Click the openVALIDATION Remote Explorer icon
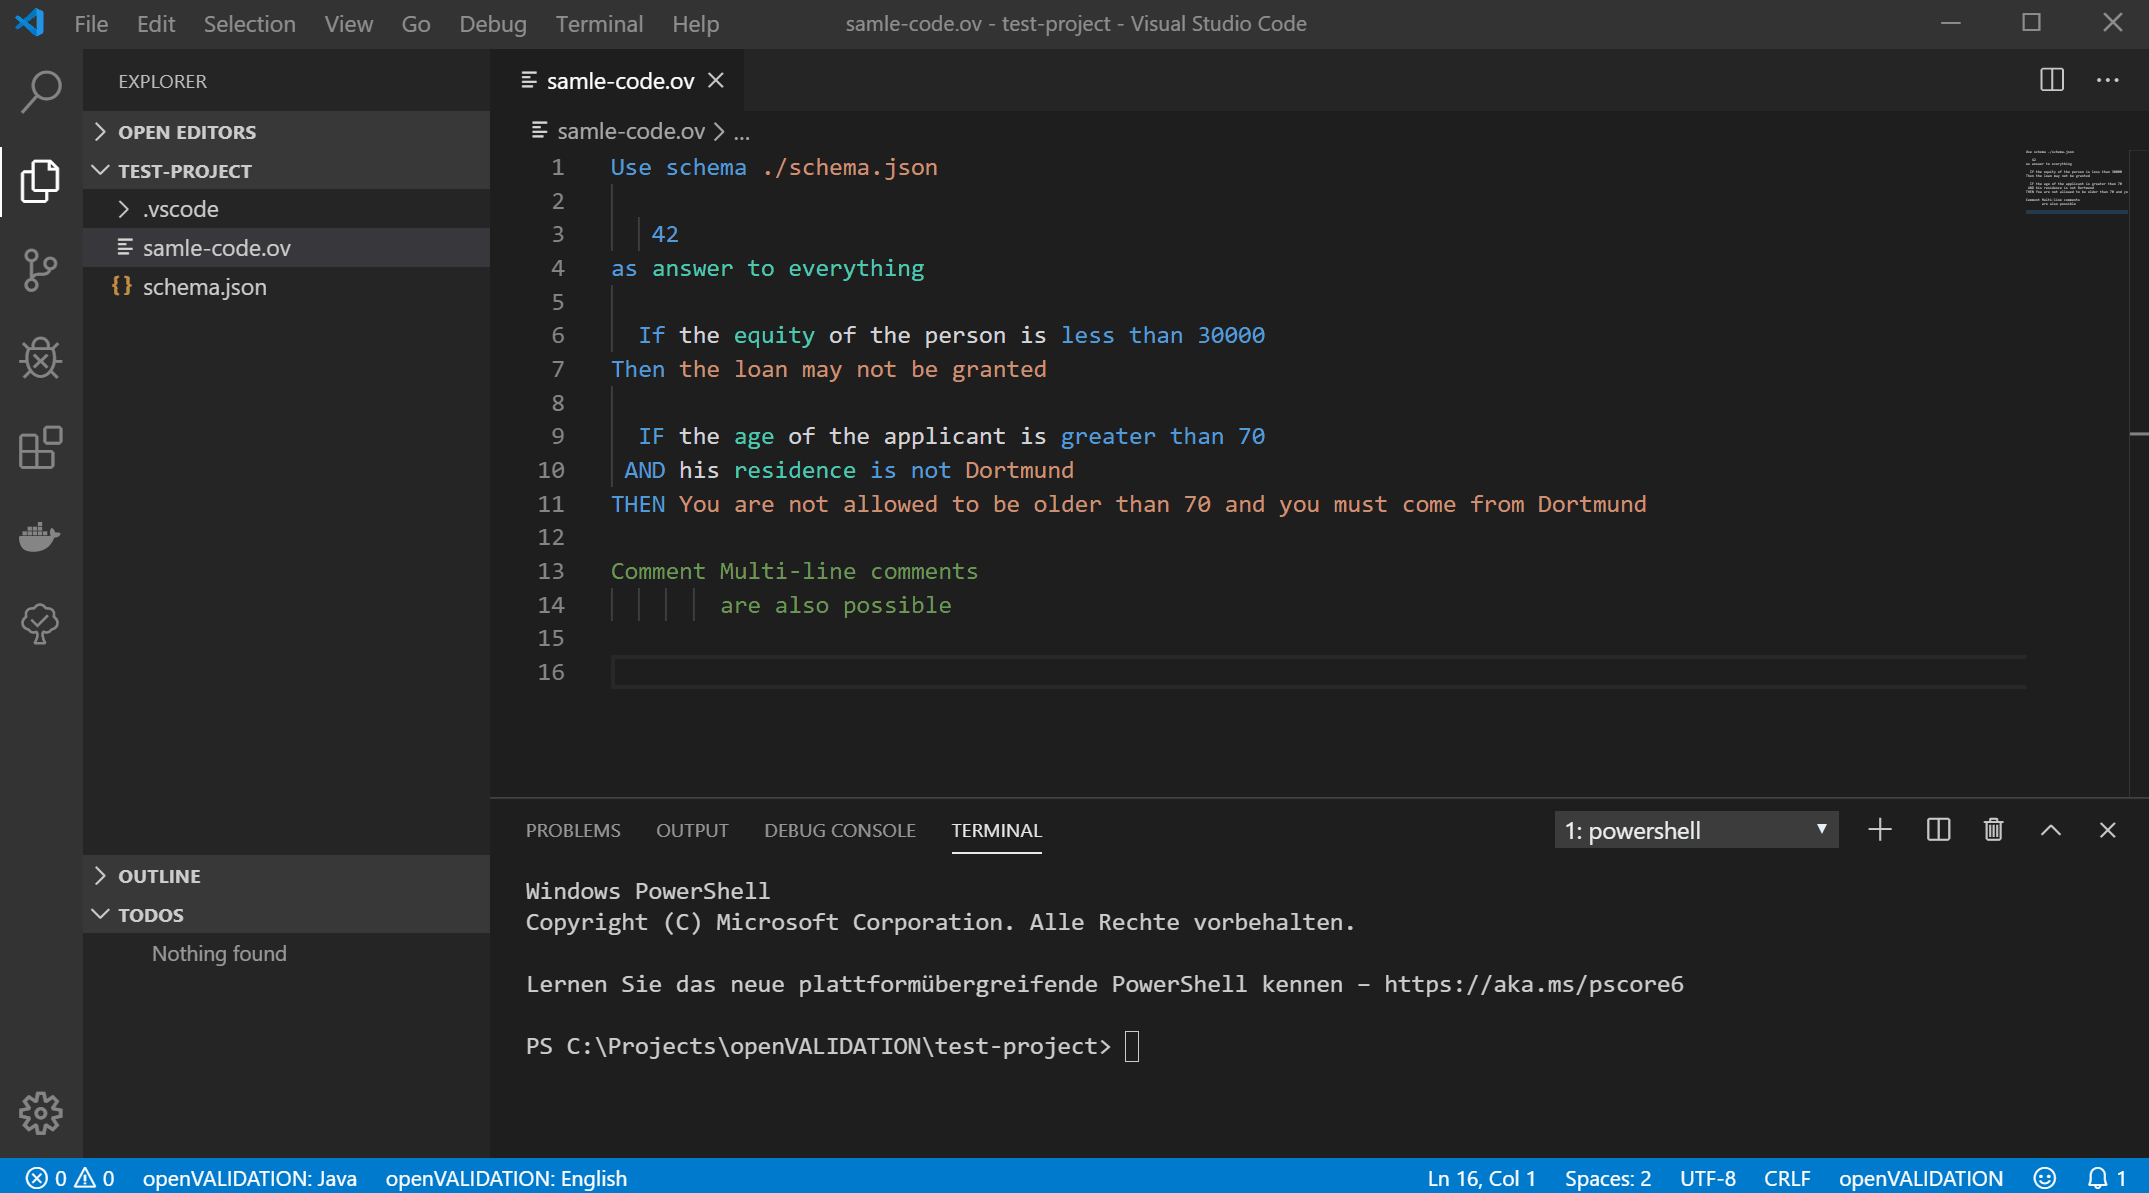The image size is (2149, 1193). (40, 624)
